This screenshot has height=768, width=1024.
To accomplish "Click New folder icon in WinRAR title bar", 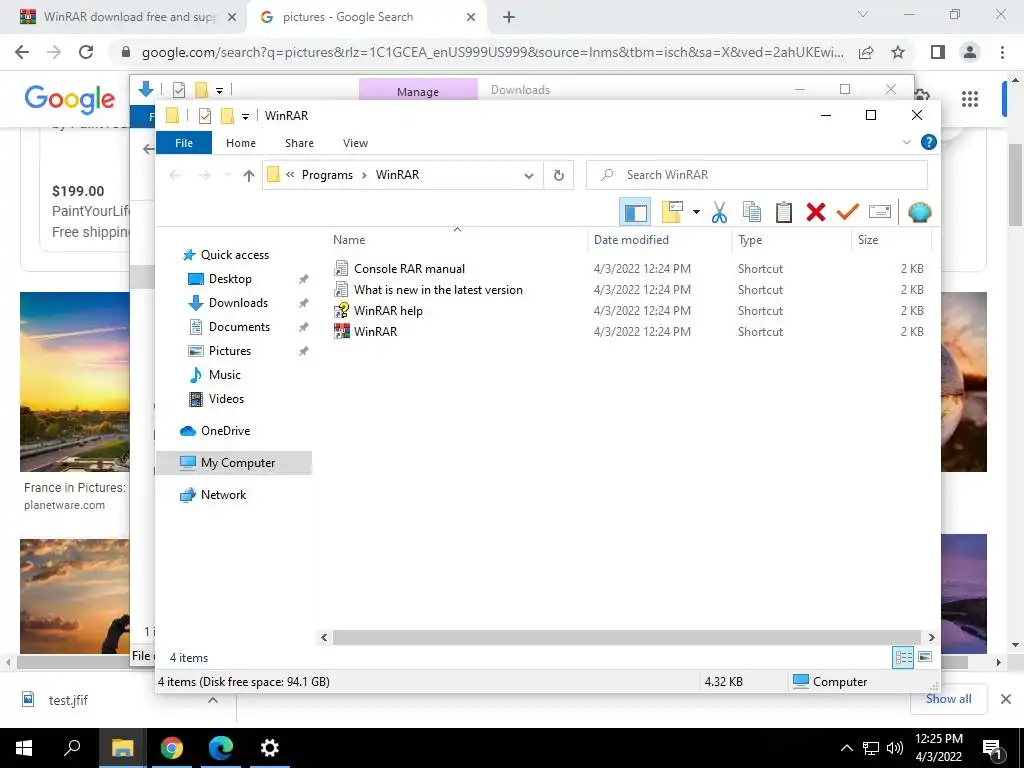I will click(x=227, y=116).
